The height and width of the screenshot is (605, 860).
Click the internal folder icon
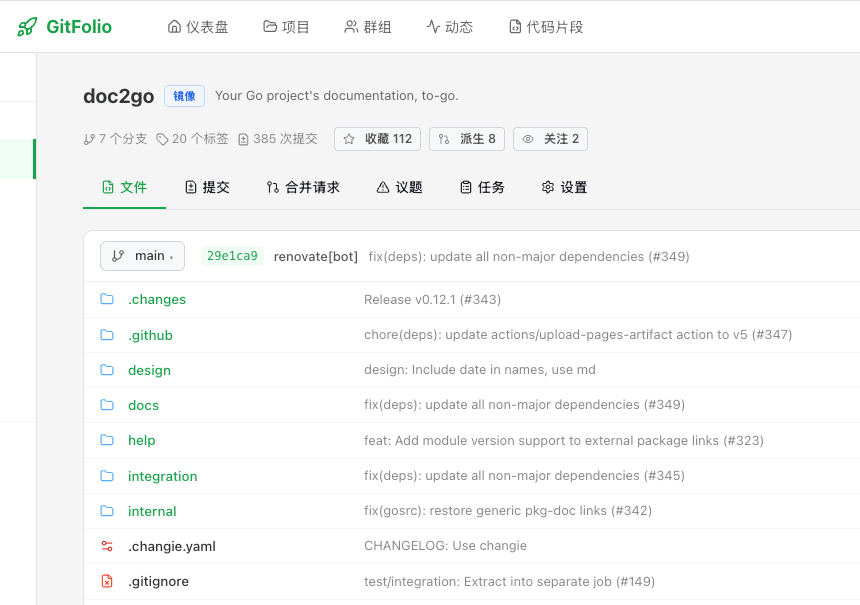(x=107, y=511)
